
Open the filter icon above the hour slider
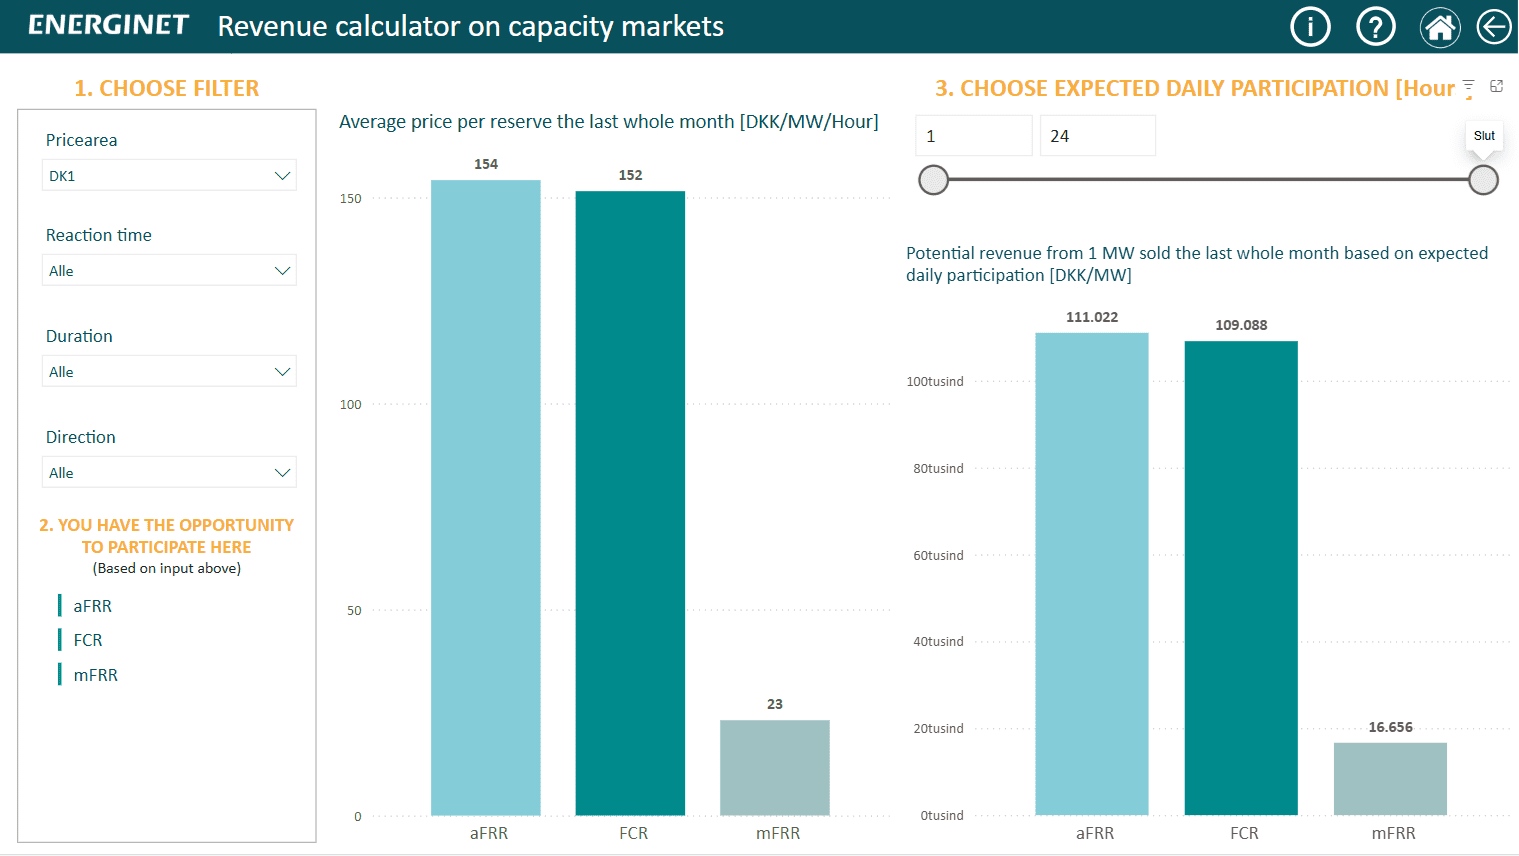point(1468,87)
